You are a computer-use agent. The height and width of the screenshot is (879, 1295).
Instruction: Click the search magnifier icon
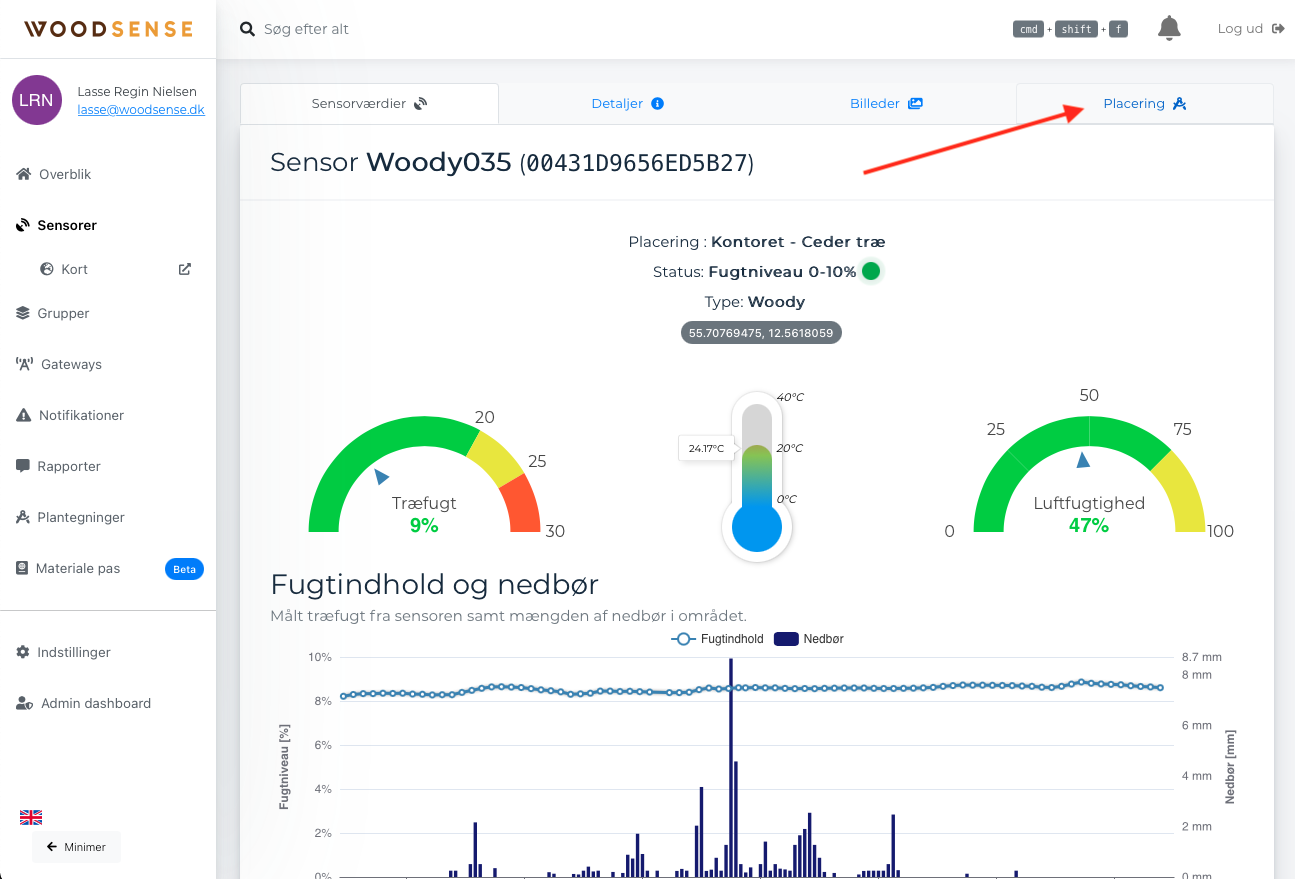(x=248, y=29)
